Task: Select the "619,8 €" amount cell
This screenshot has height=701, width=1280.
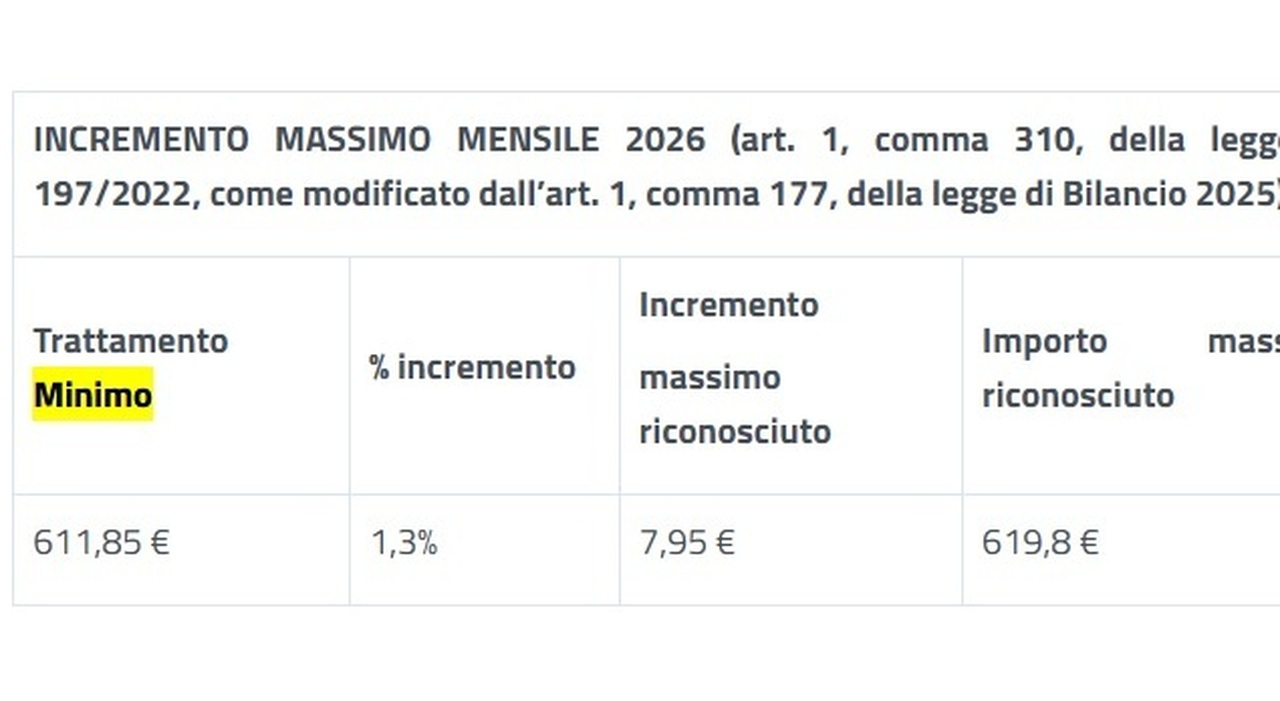Action: (1040, 543)
